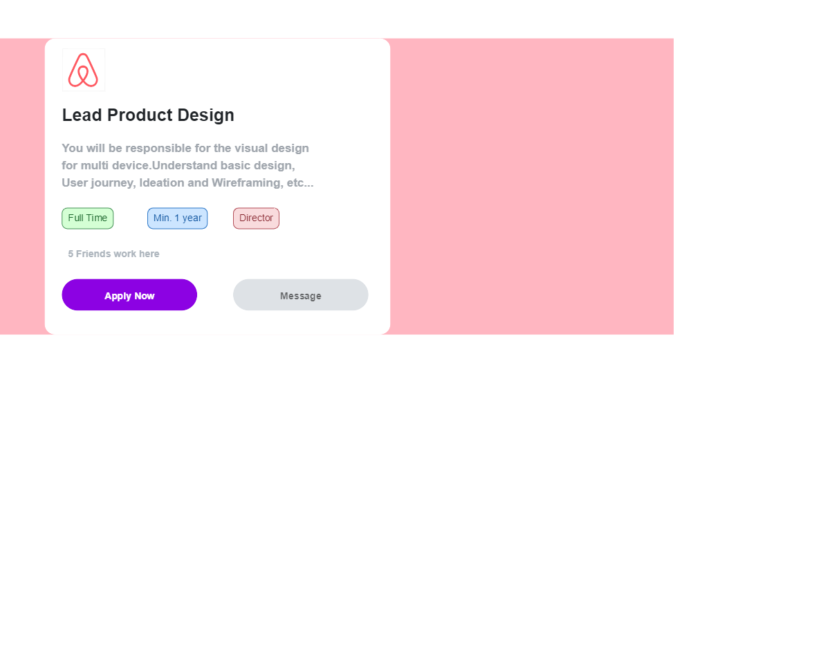The width and height of the screenshot is (830, 658).
Task: Send a message via Message button
Action: [300, 295]
